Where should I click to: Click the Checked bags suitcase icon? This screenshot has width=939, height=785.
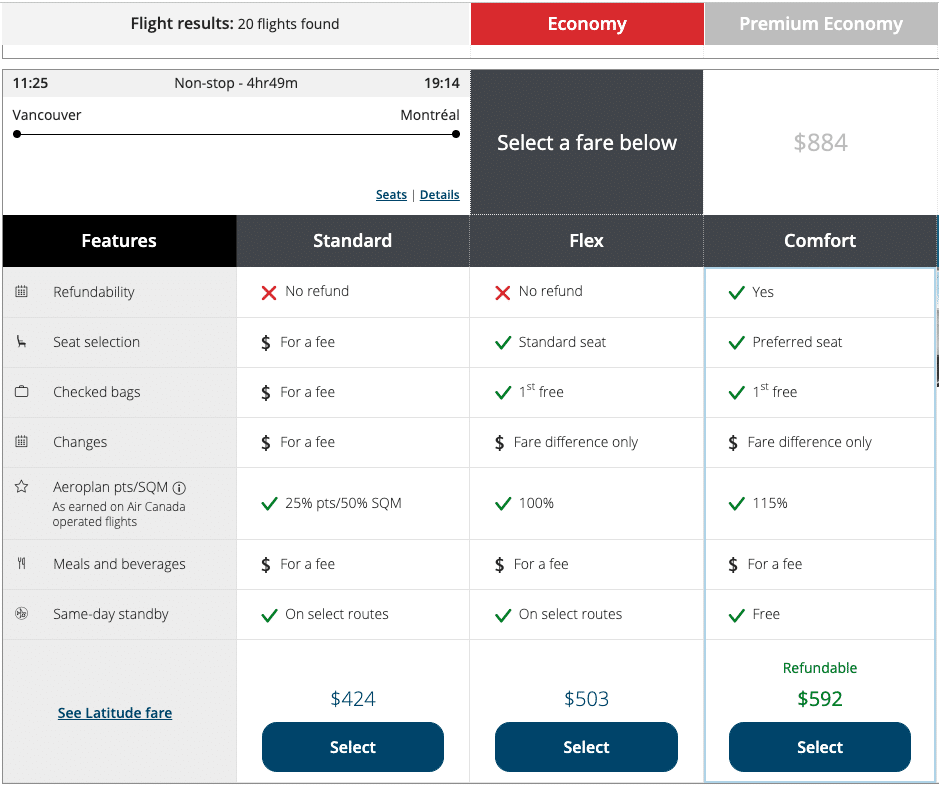(22, 392)
